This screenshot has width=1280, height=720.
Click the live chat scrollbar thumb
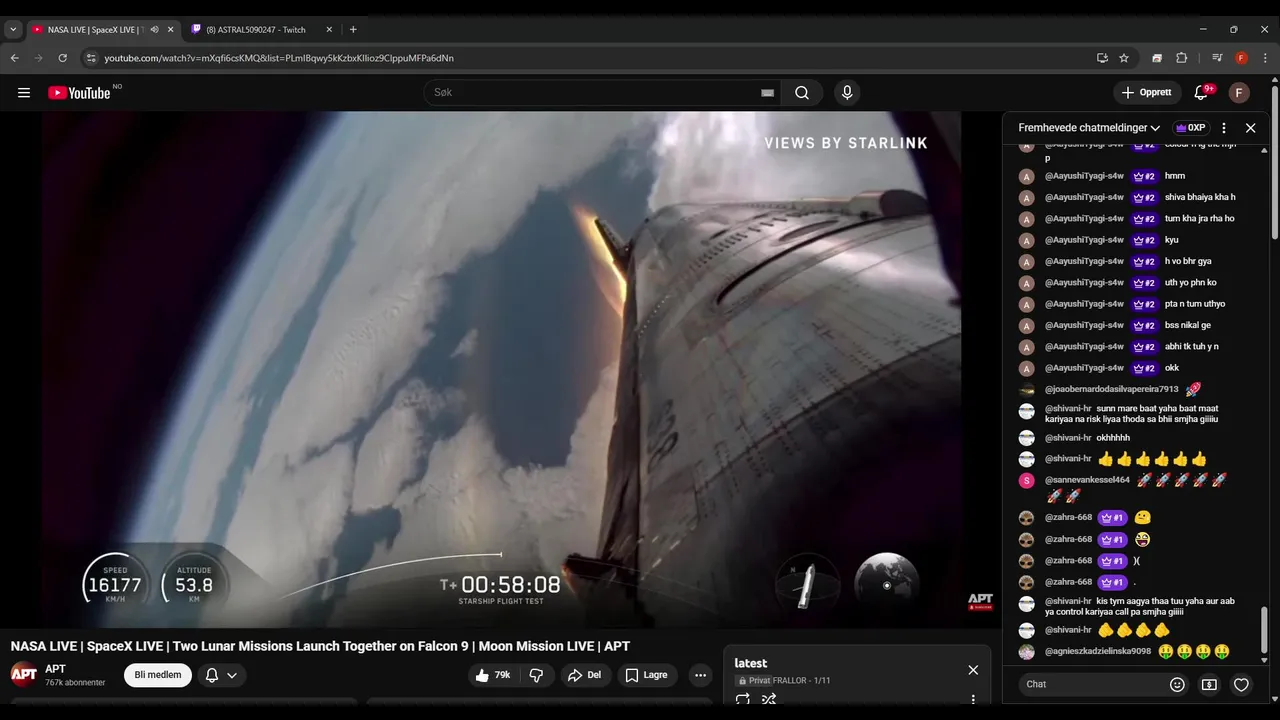click(x=1265, y=628)
